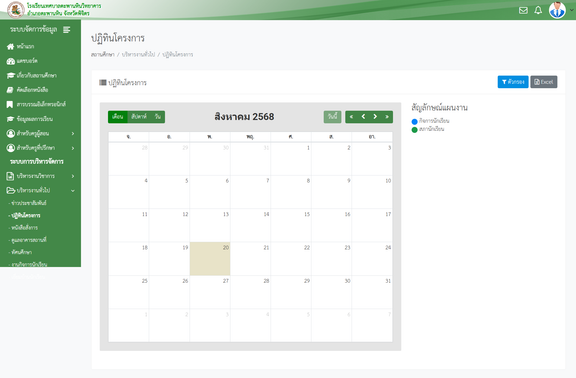Viewport: 576px width, 378px height.
Task: Click the advisor teacher user-circle icon
Action: point(11,148)
